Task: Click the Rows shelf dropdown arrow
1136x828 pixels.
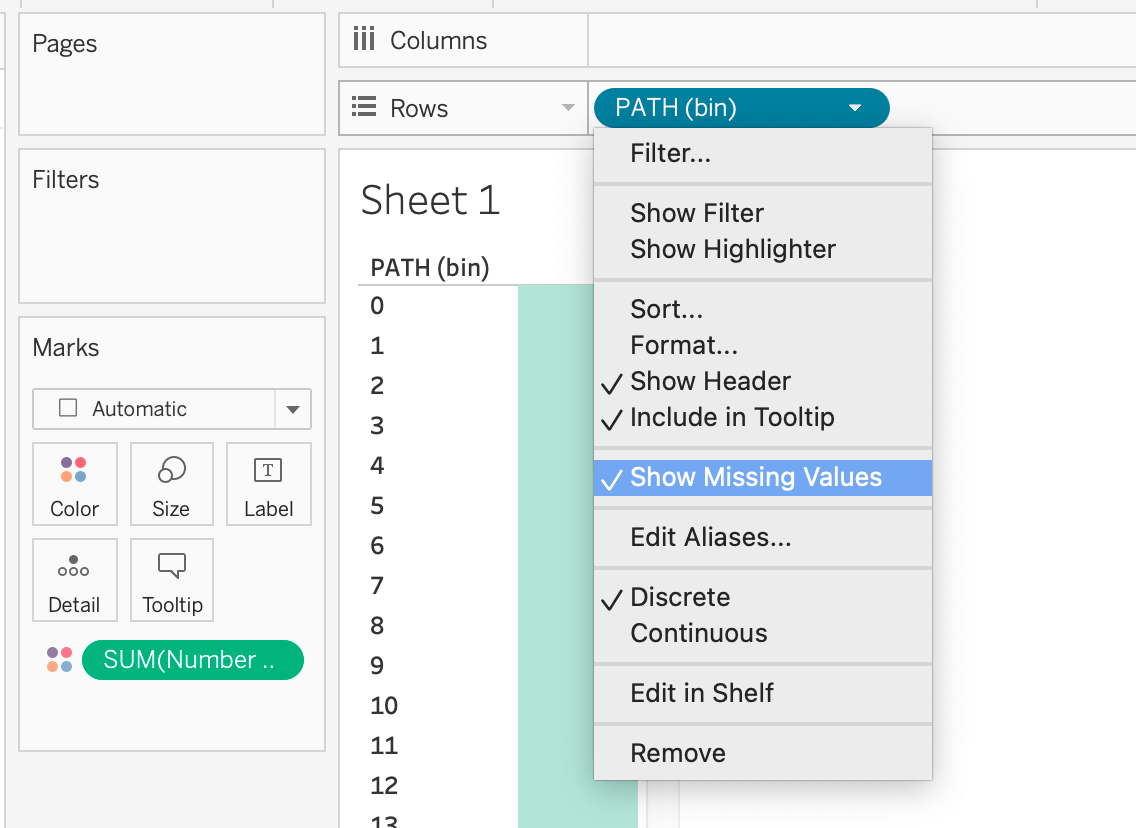Action: pos(568,108)
